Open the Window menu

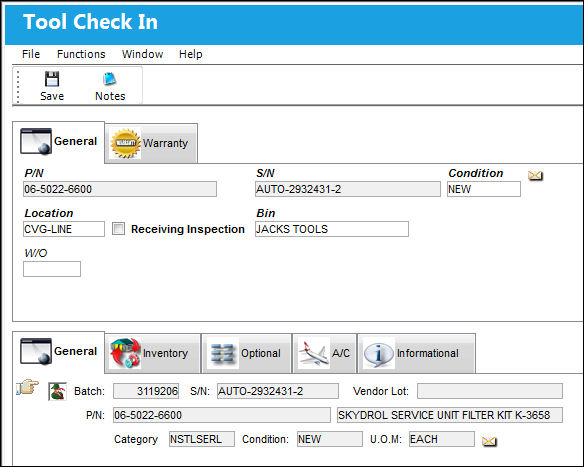[142, 54]
